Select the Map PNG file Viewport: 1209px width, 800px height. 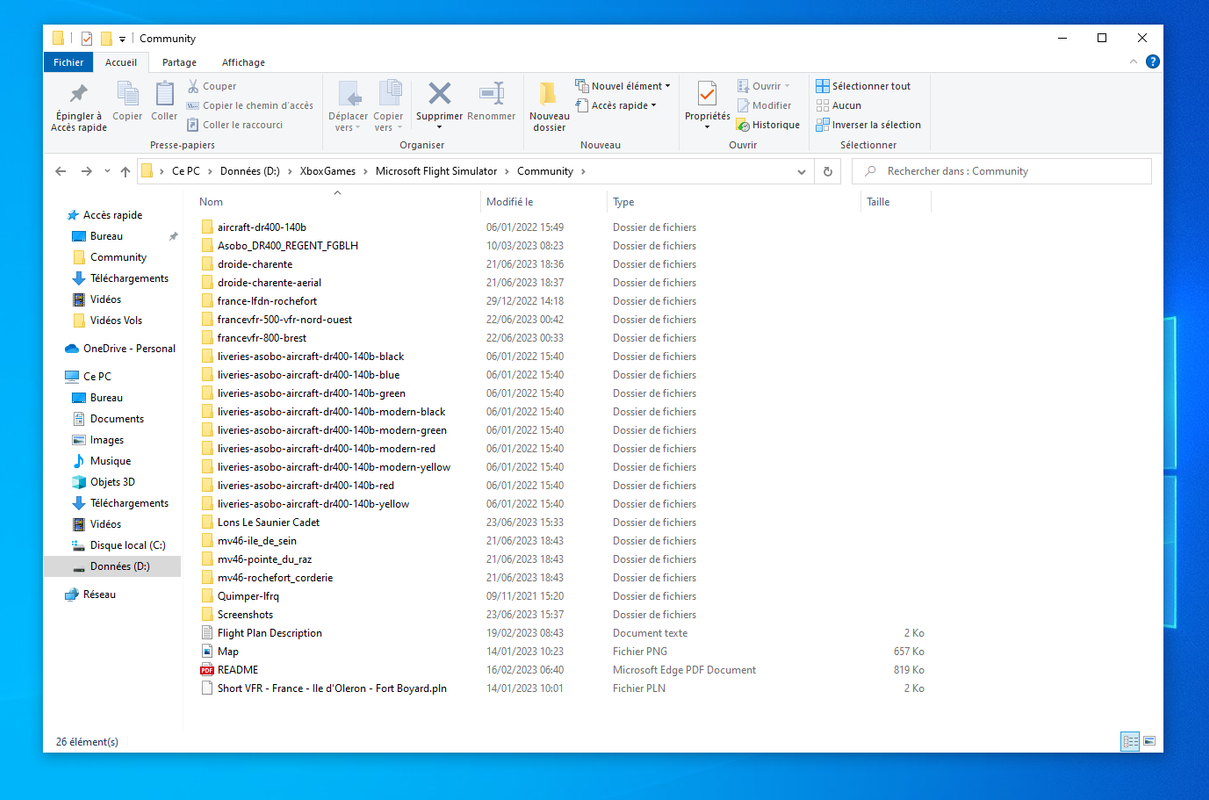coord(228,652)
